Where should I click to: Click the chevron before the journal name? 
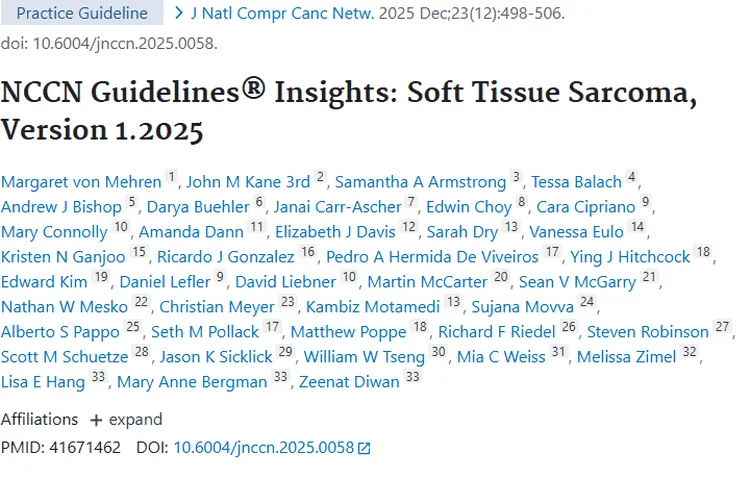(x=179, y=14)
